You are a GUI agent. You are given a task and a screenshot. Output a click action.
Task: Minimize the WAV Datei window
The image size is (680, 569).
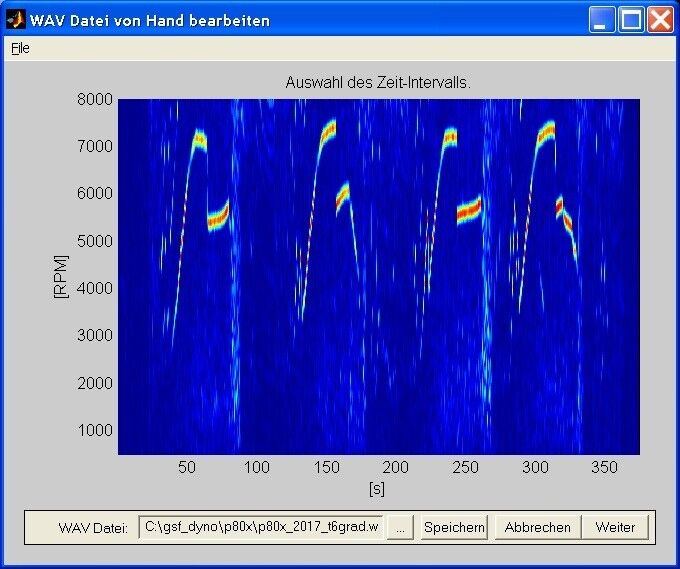pyautogui.click(x=602, y=19)
